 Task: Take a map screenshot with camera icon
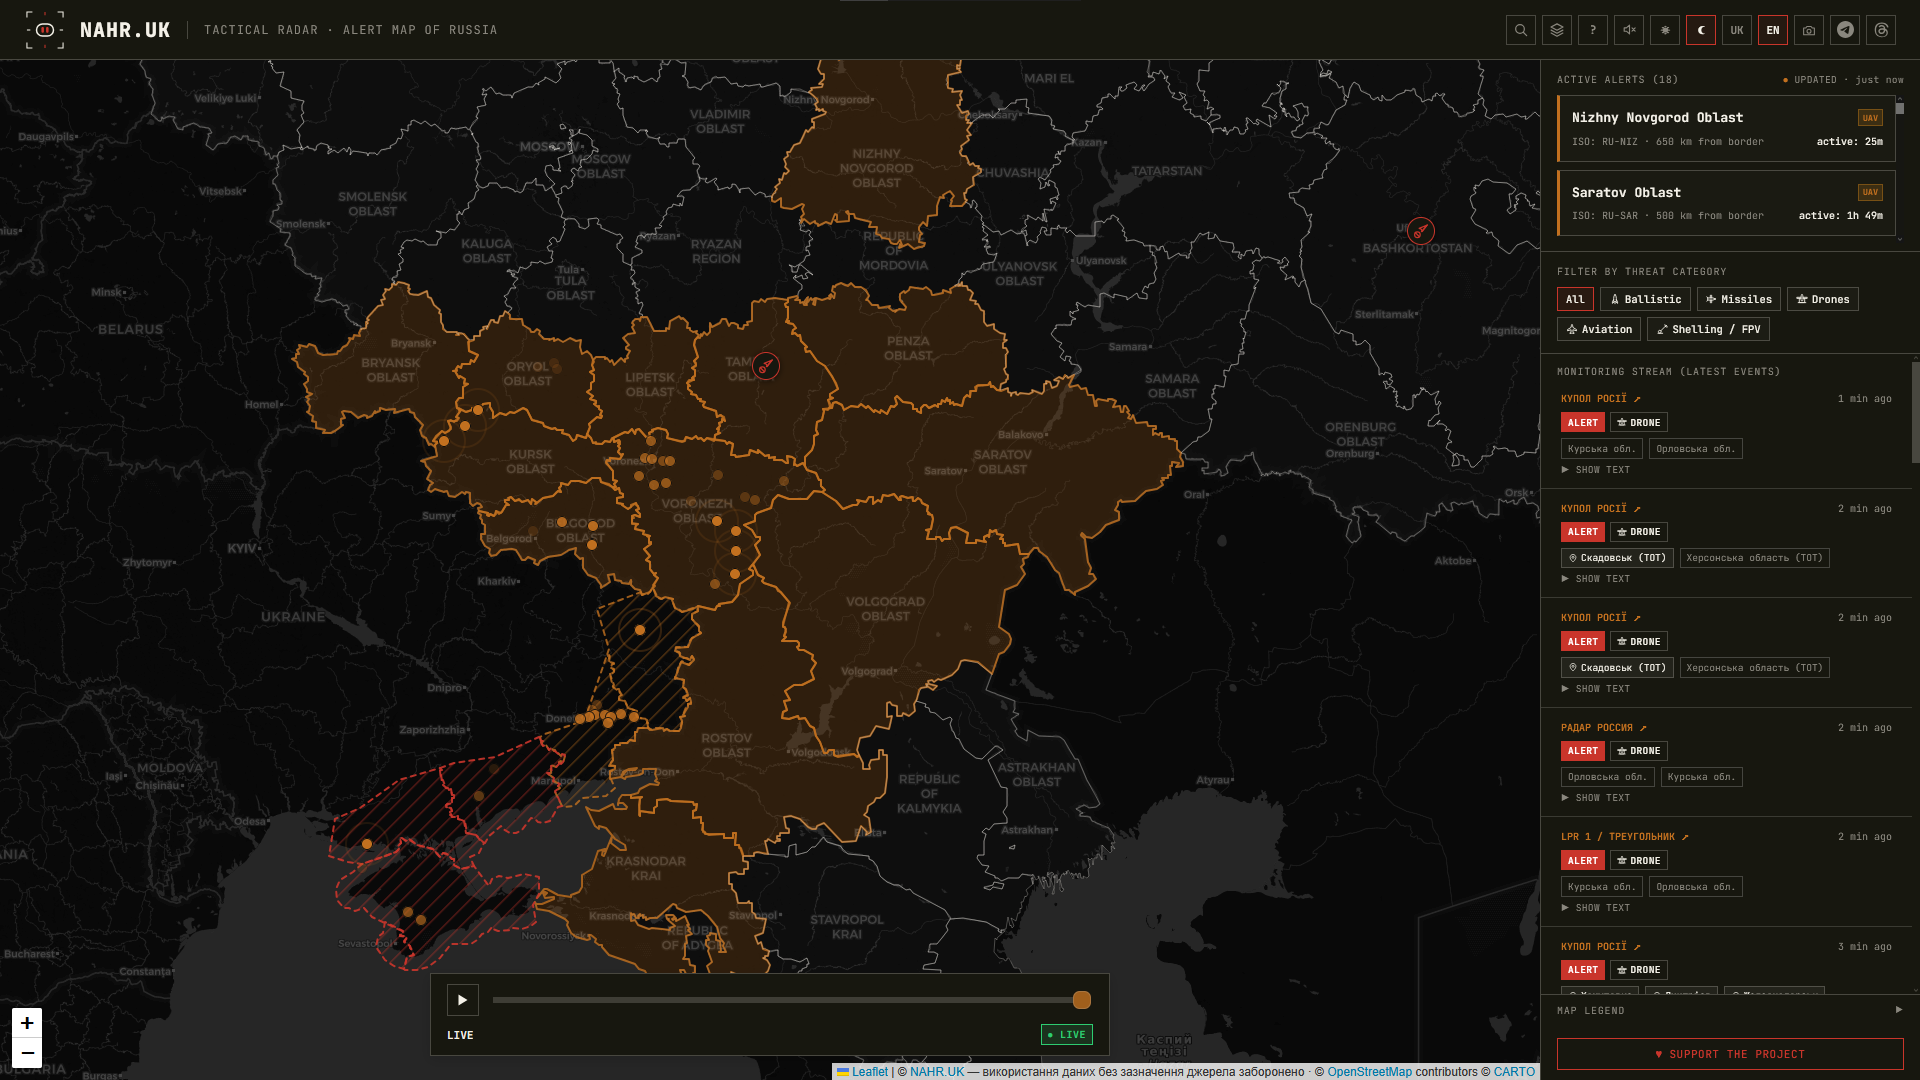[x=1809, y=30]
